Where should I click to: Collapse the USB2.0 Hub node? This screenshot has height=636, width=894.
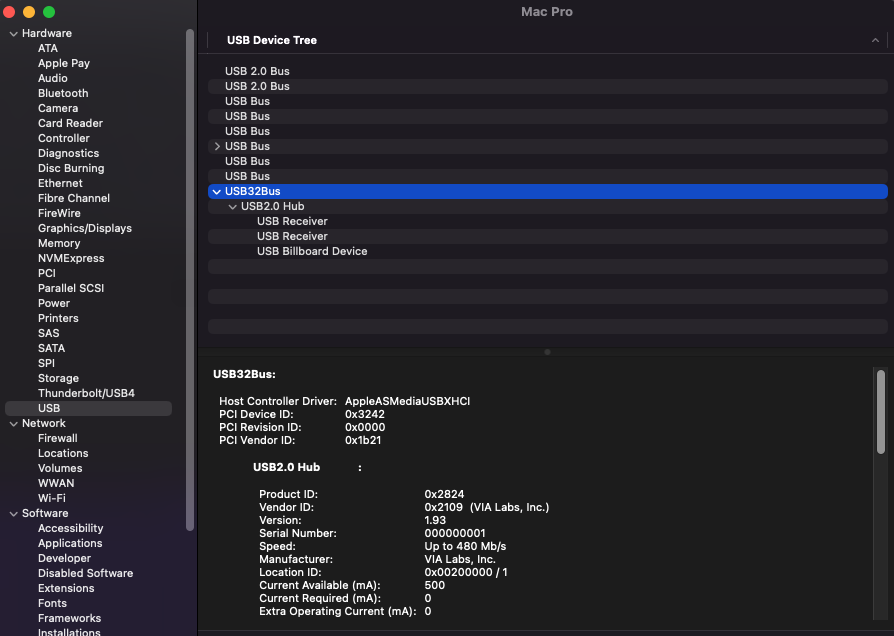232,207
